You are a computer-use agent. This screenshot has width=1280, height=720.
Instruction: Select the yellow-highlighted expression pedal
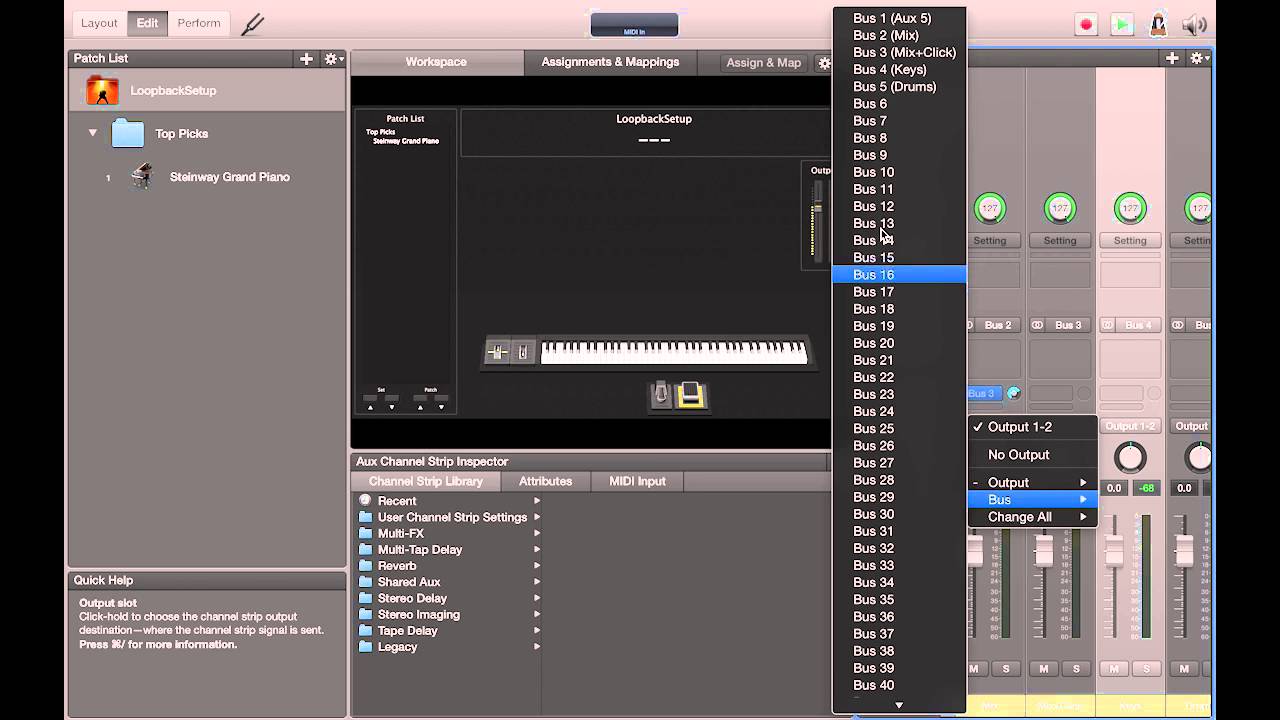[691, 396]
